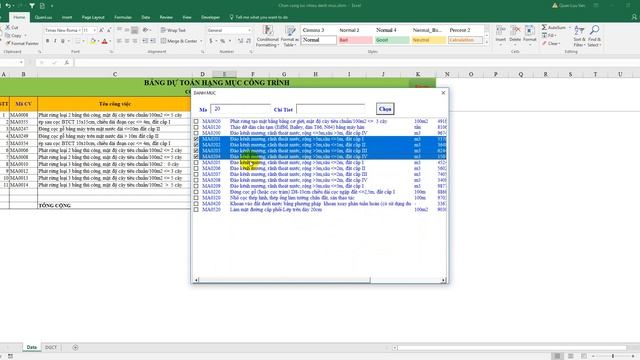
Task: Check the box for MA0020 row
Action: [x=196, y=121]
